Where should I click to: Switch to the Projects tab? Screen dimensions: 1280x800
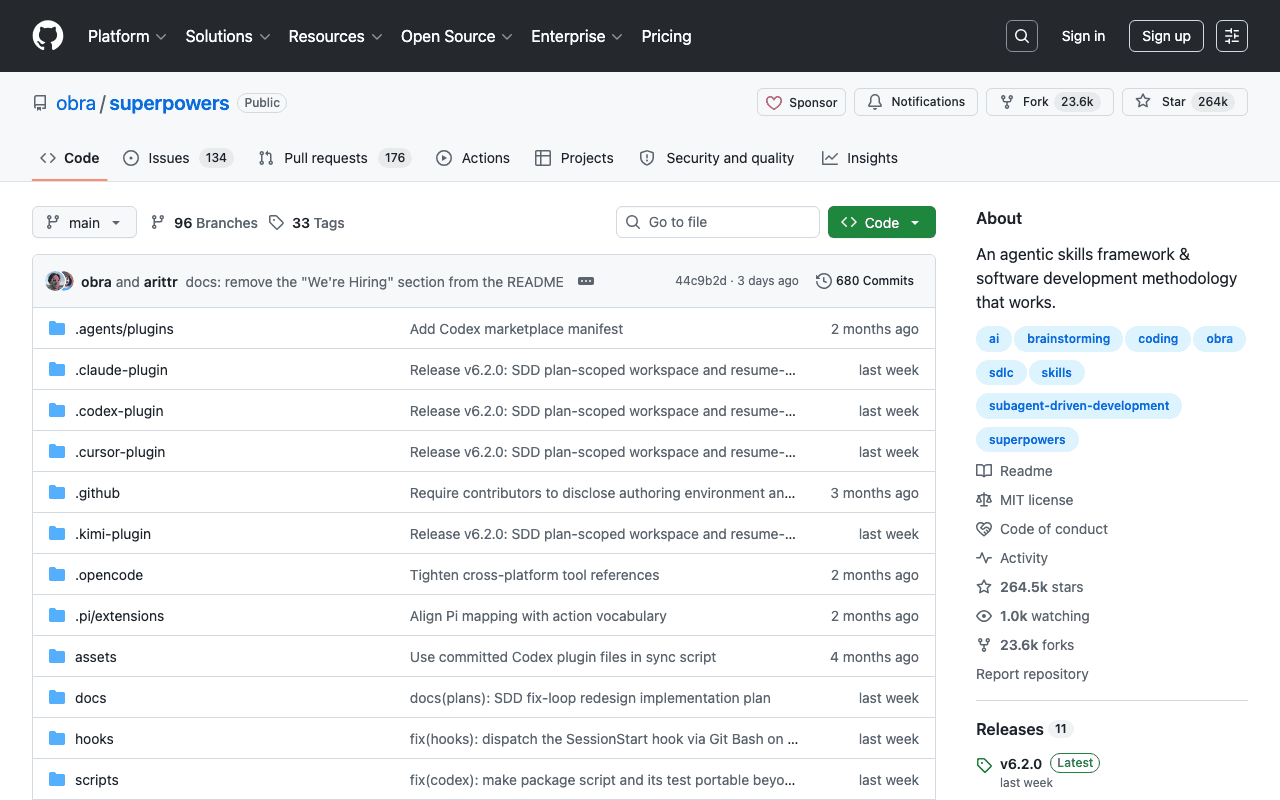point(574,158)
